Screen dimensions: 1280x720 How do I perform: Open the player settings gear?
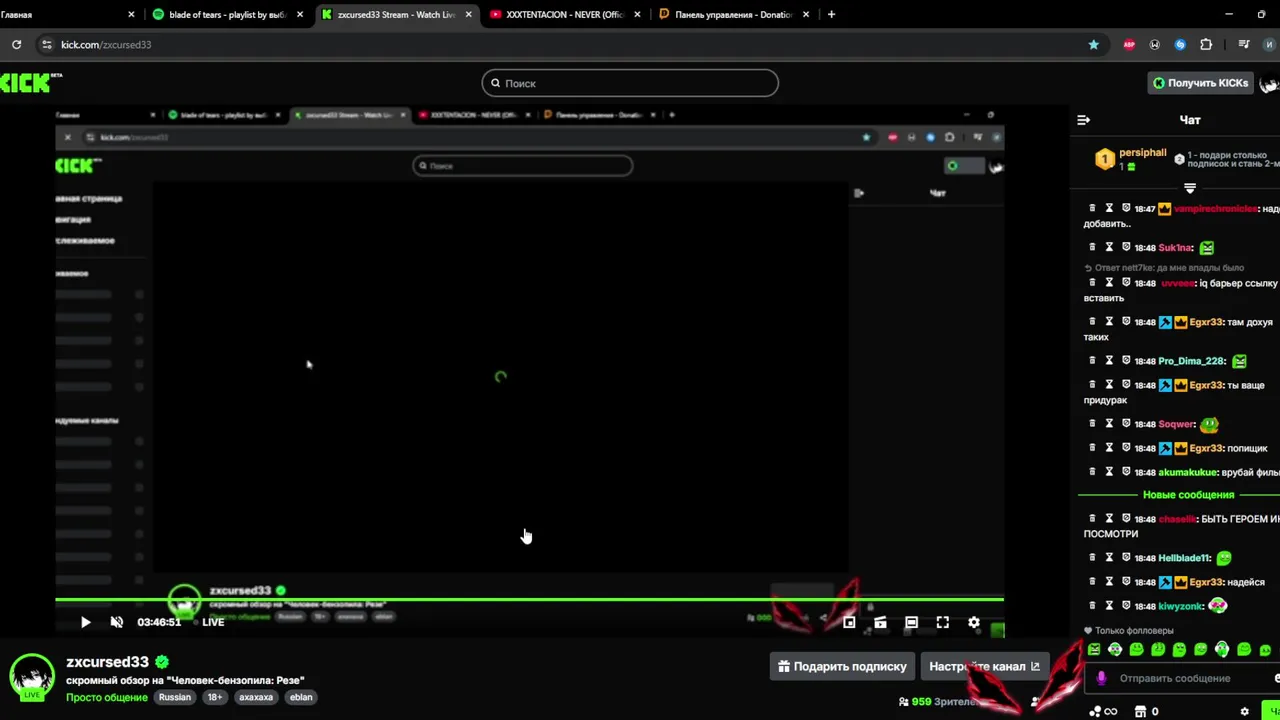(x=974, y=622)
